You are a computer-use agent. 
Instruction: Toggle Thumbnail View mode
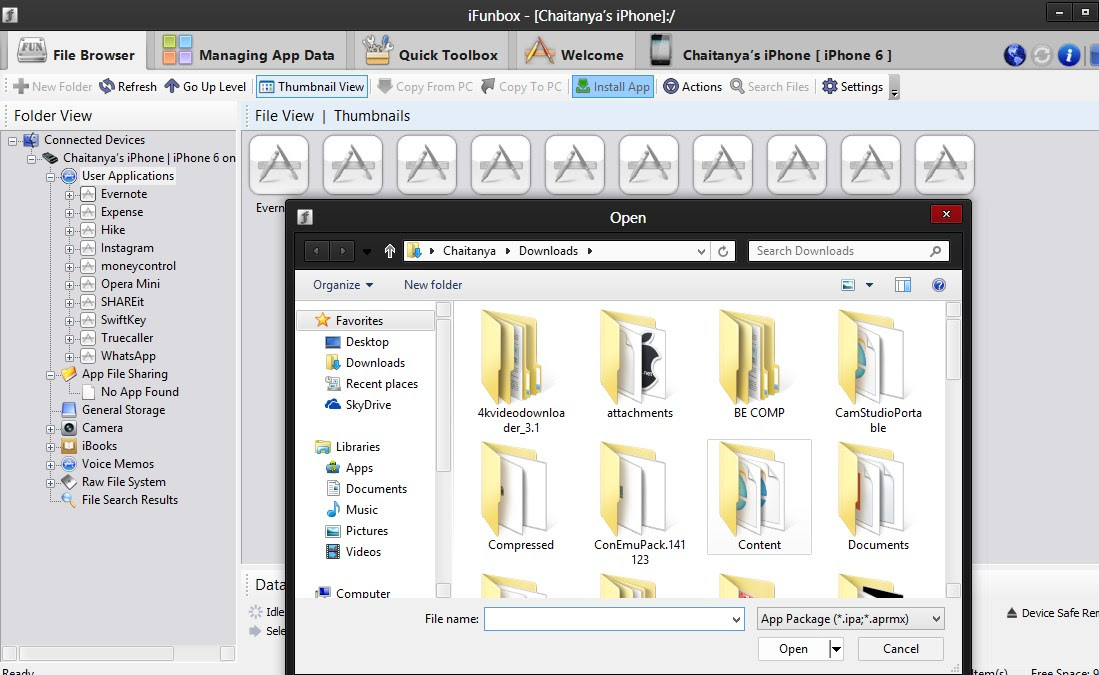click(312, 87)
